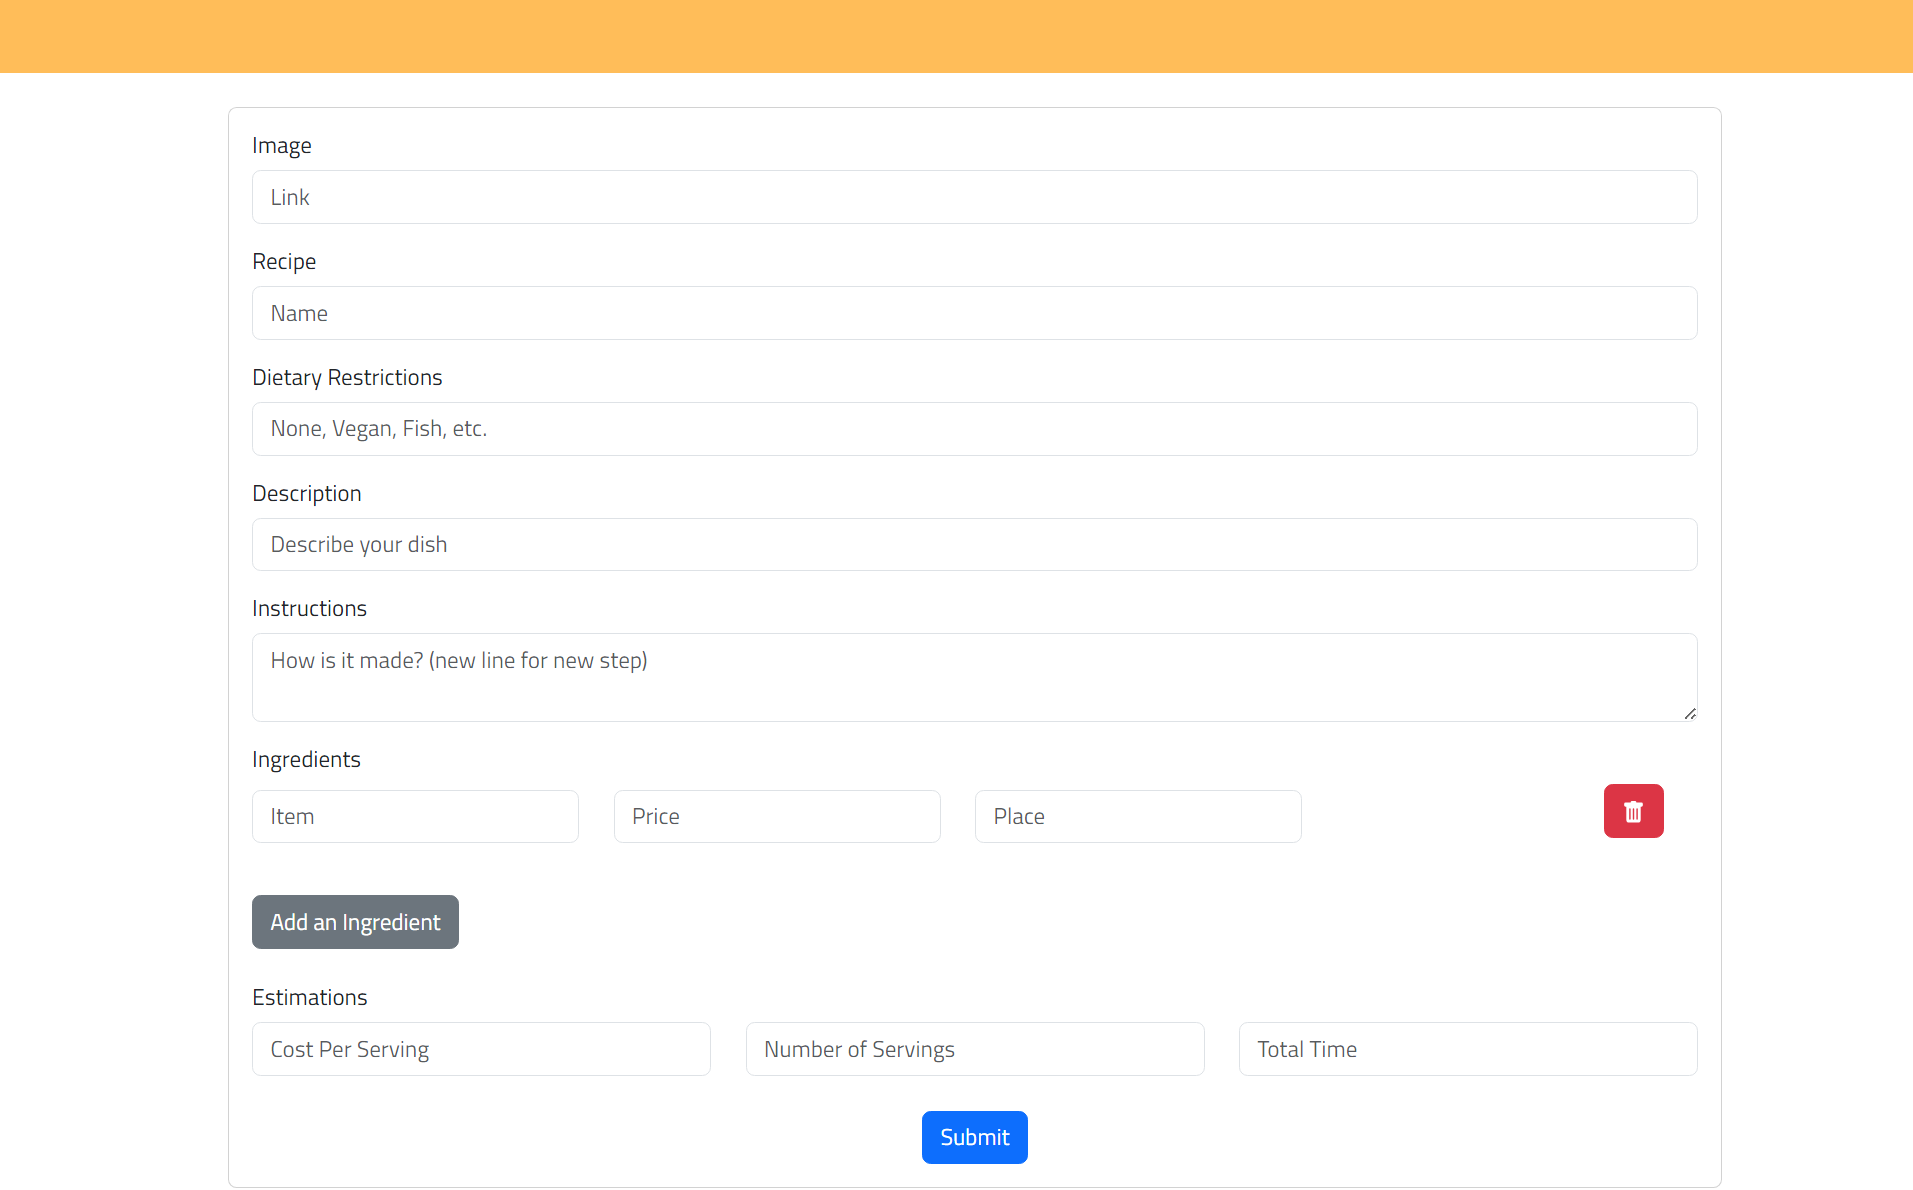Click the Instructions label
This screenshot has height=1190, width=1913.
pos(309,609)
